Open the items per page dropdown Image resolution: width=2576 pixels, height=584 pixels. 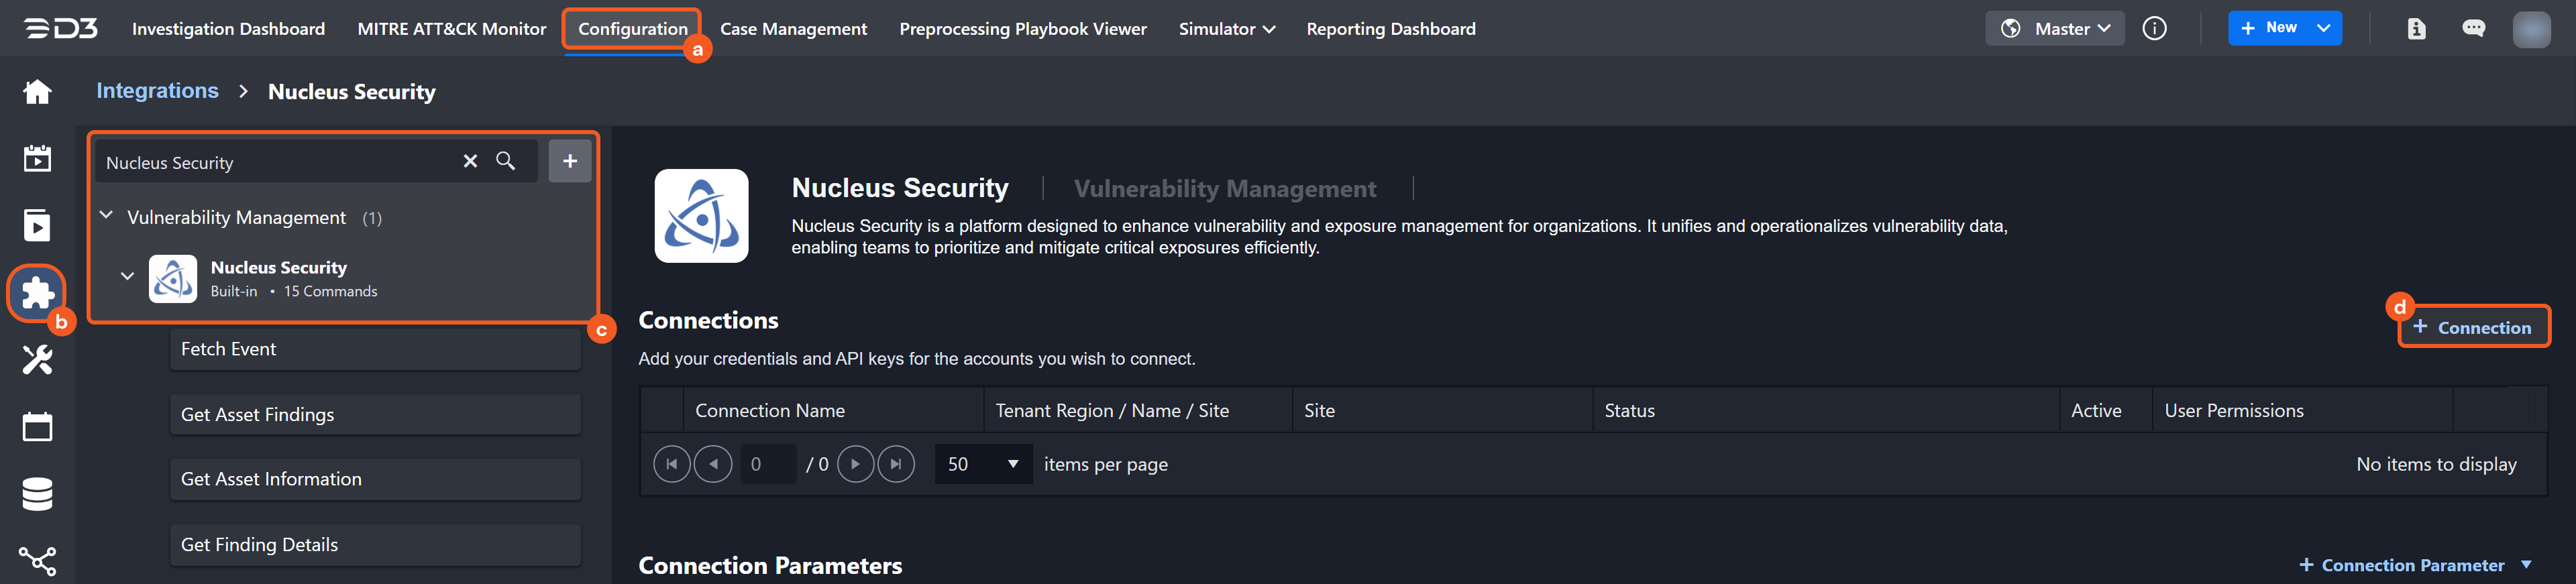983,464
